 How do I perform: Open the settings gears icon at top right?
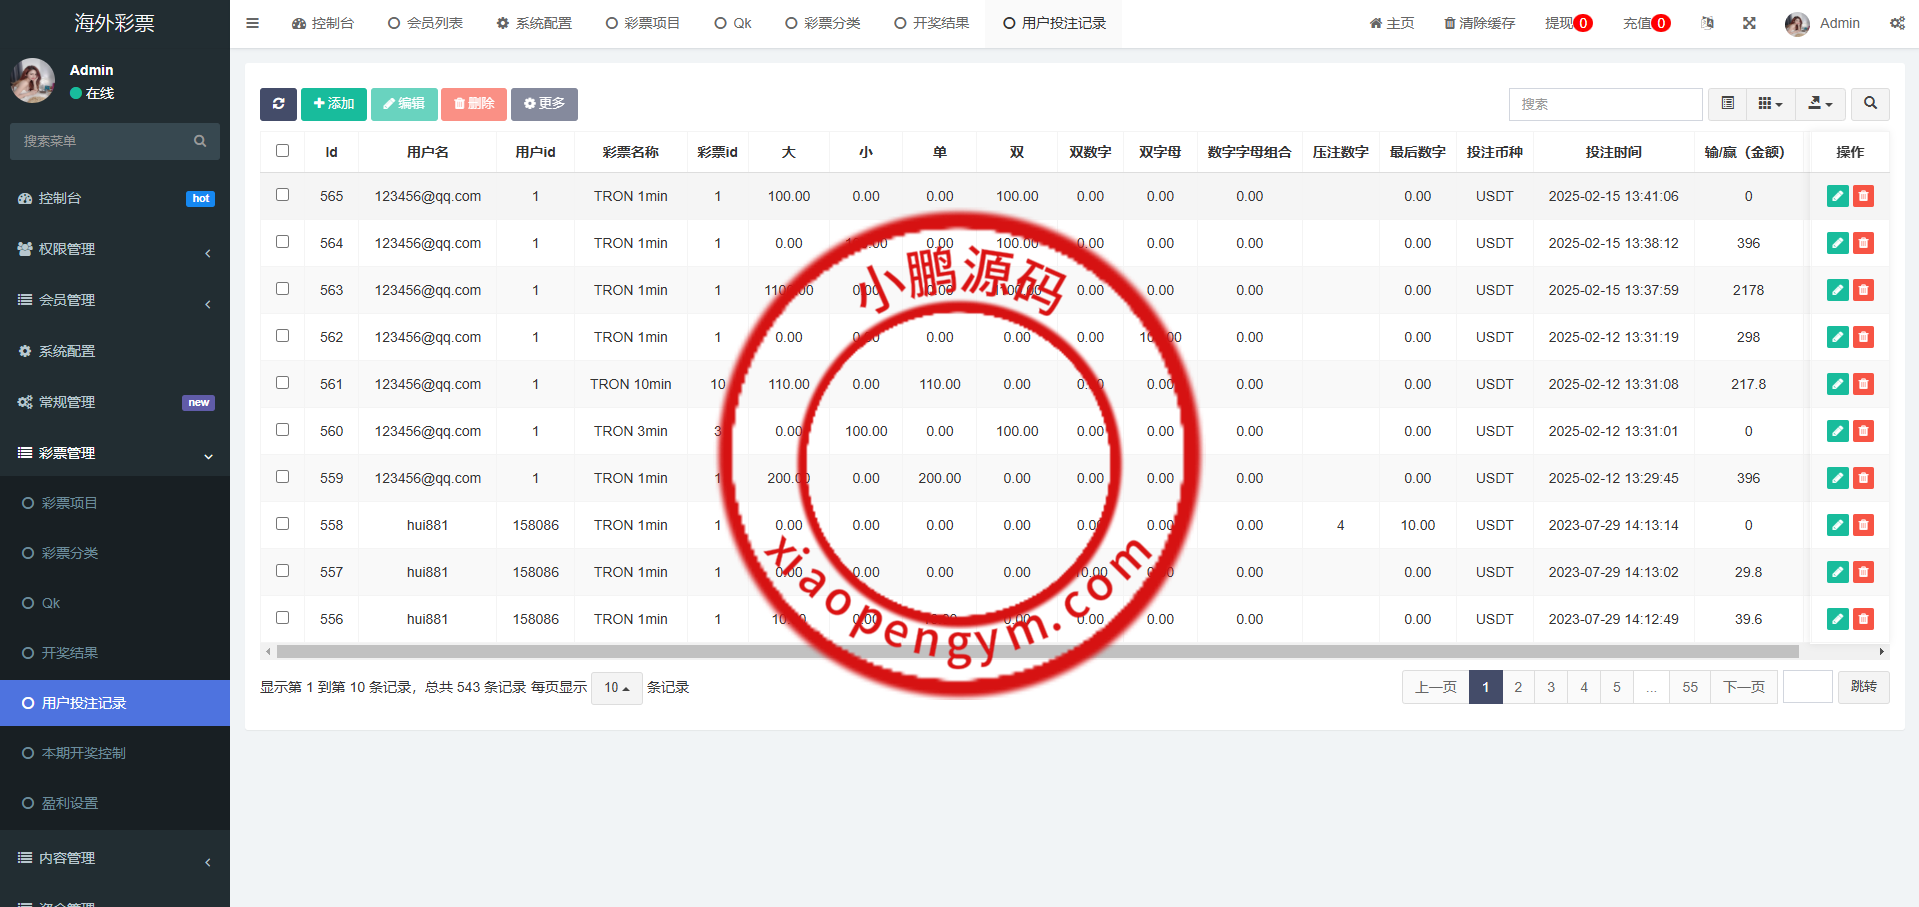(x=1897, y=23)
